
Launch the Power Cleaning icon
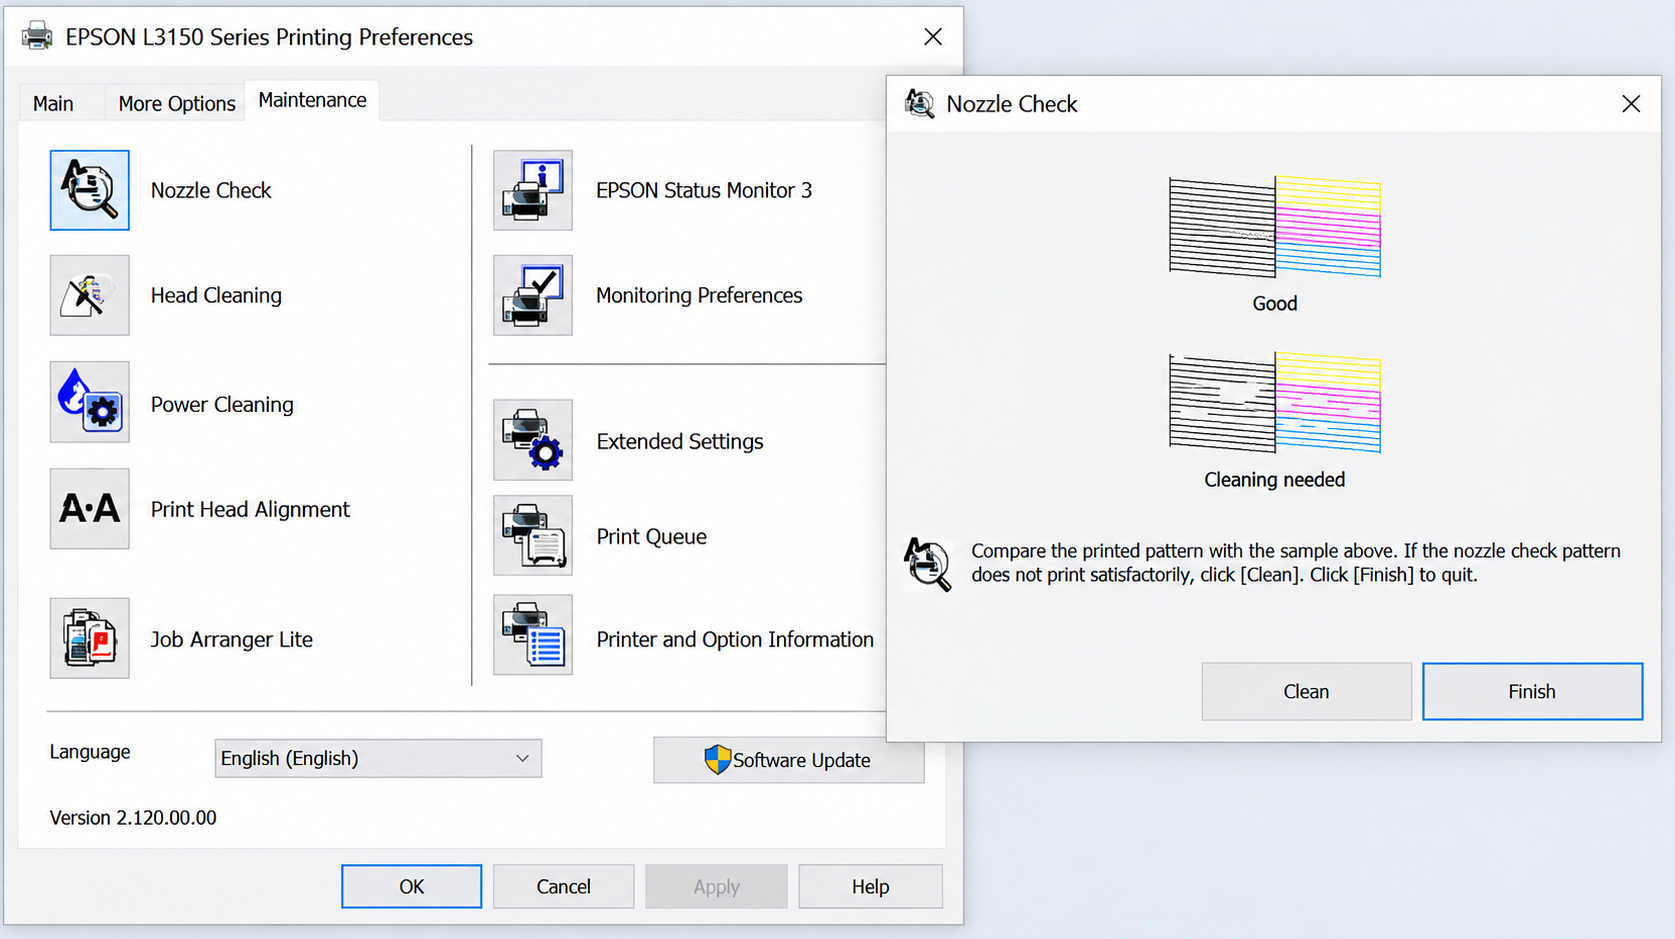[90, 402]
